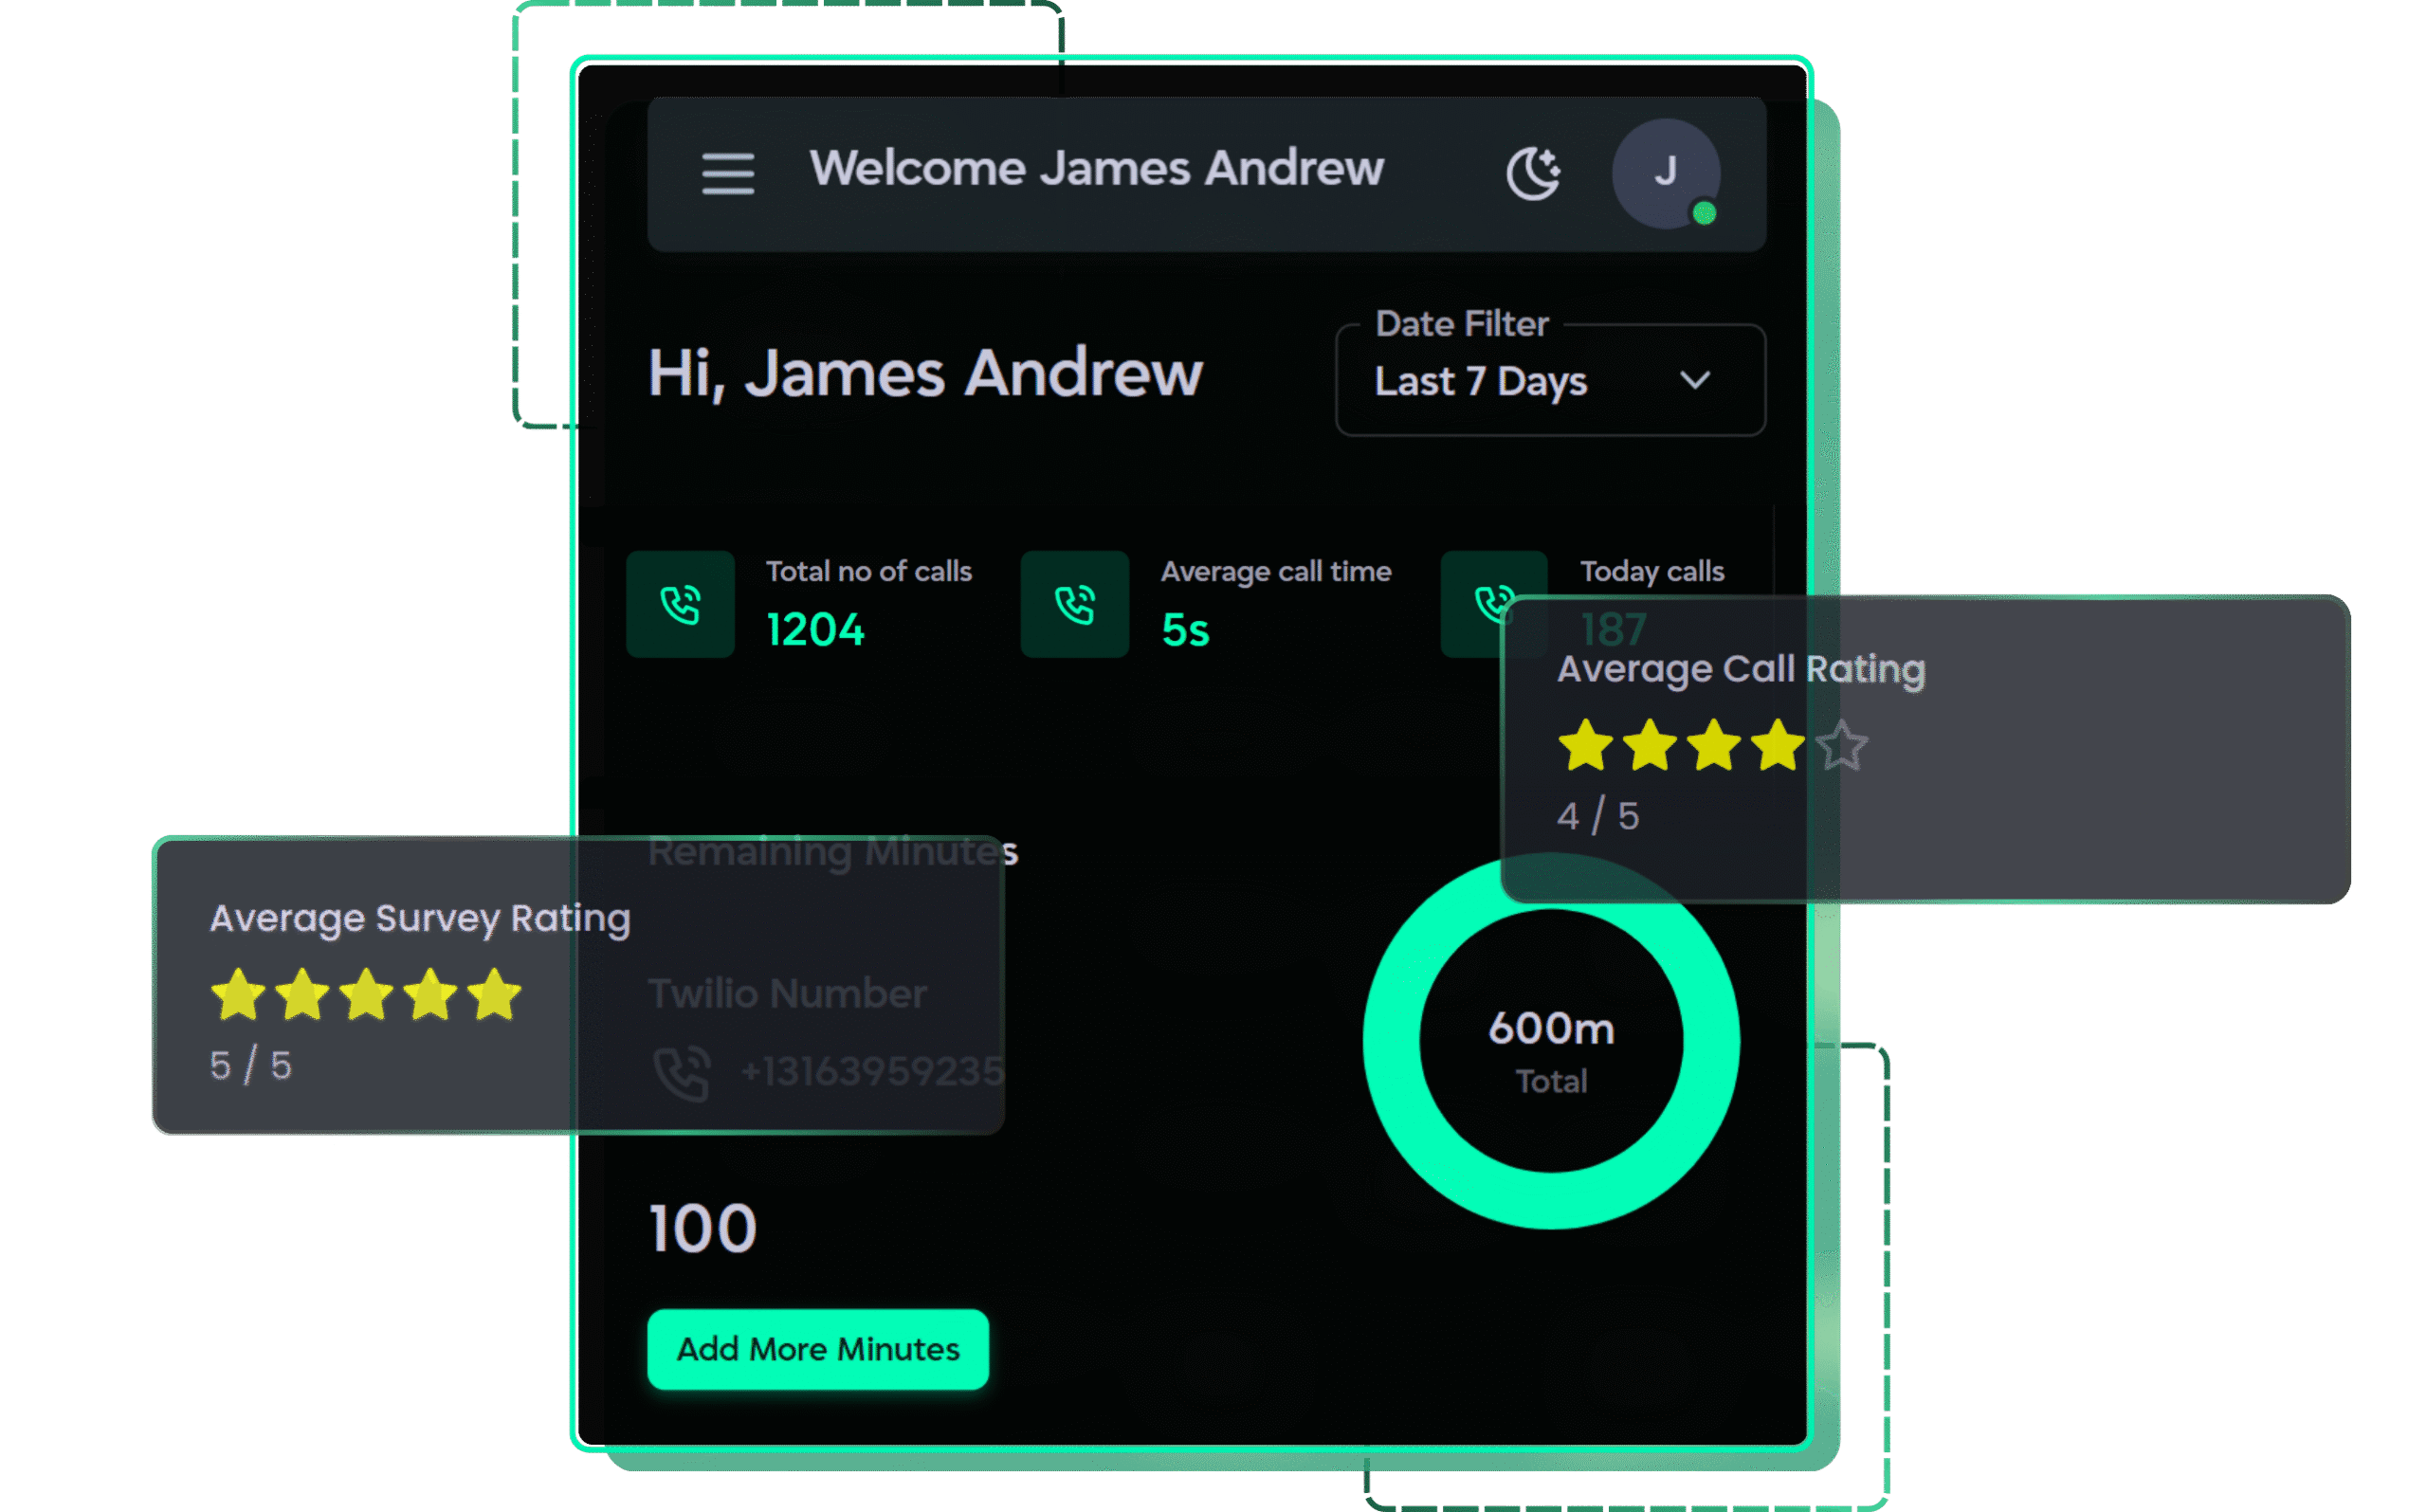The height and width of the screenshot is (1512, 2427).
Task: Toggle dark mode moon icon
Action: click(x=1533, y=173)
